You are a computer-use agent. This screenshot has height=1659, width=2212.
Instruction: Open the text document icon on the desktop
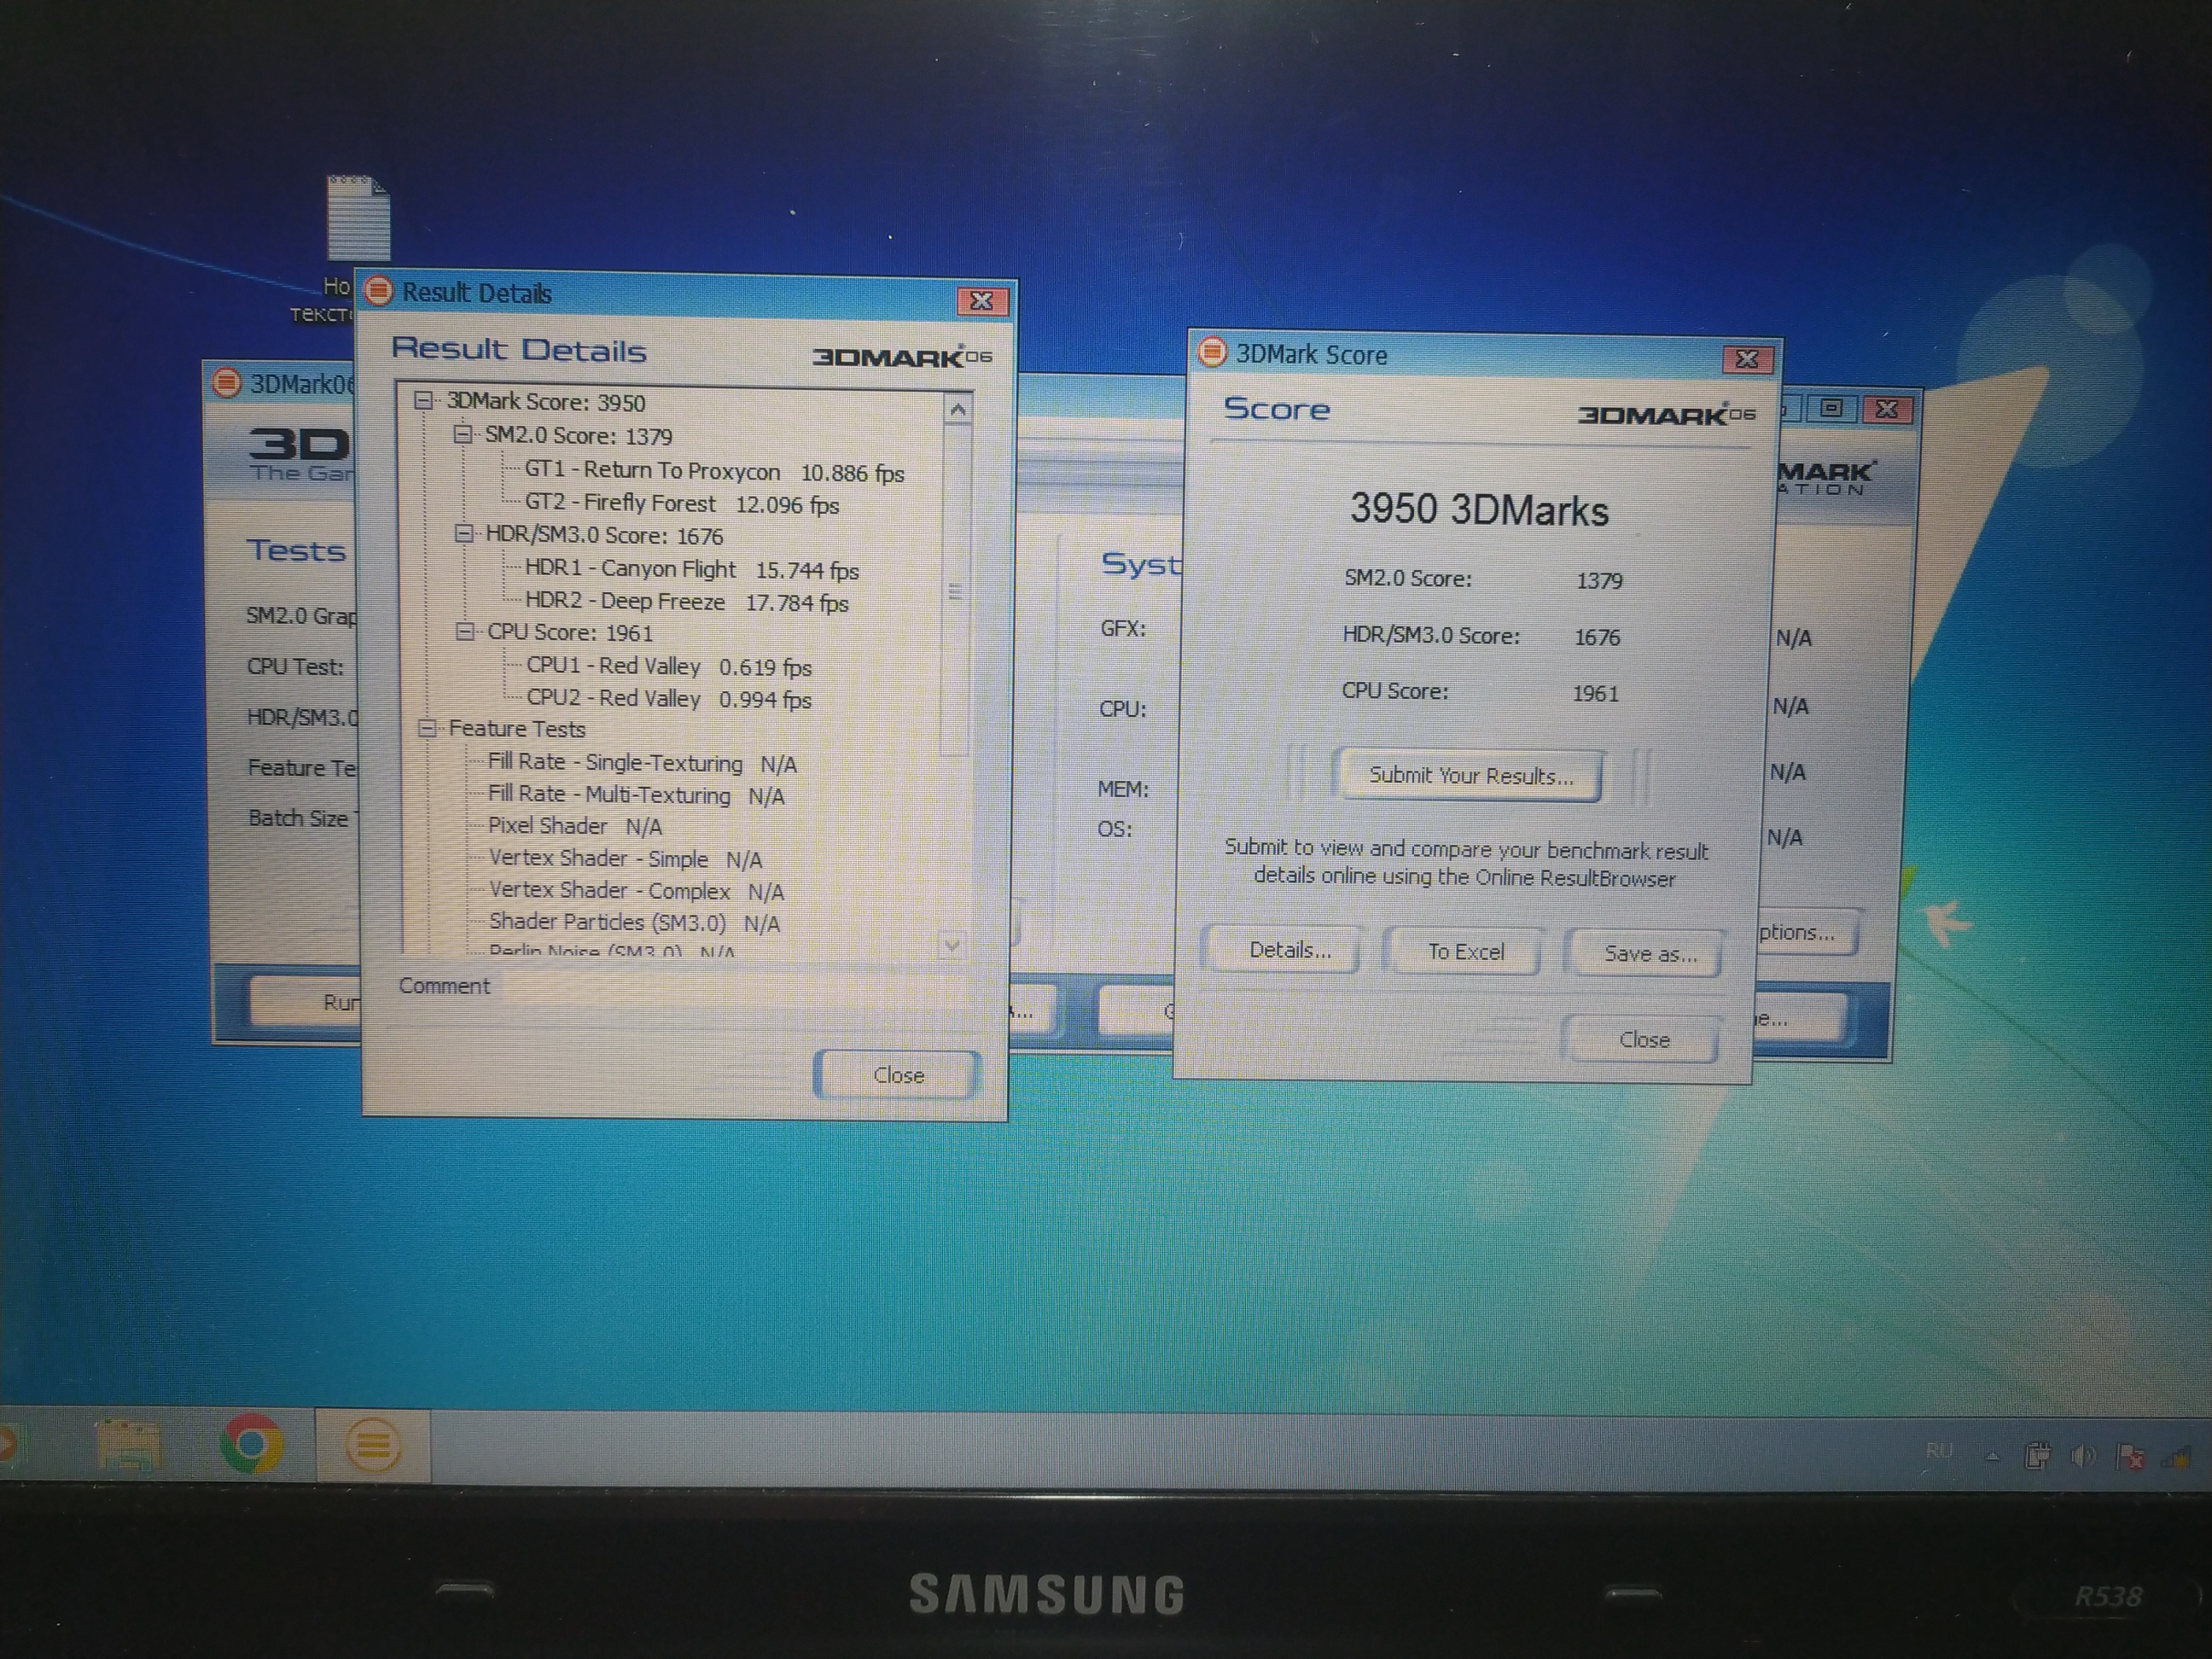(x=357, y=219)
